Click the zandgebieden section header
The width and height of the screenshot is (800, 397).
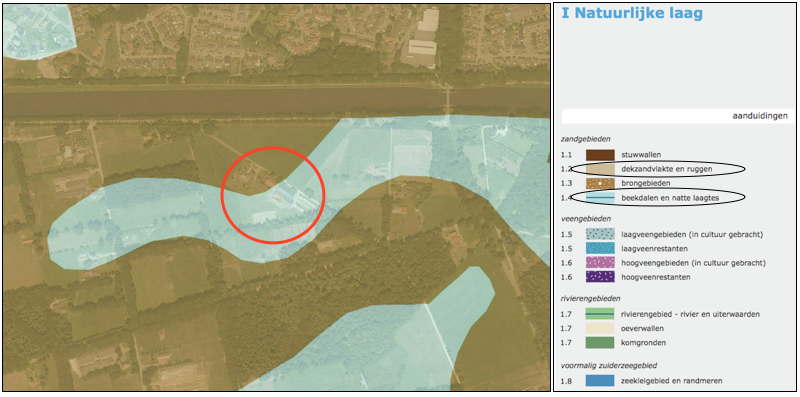click(585, 139)
